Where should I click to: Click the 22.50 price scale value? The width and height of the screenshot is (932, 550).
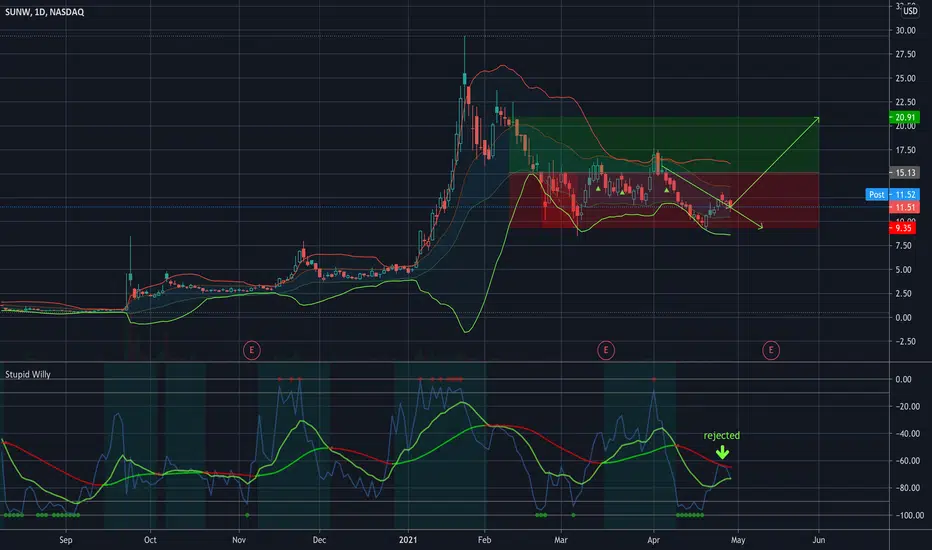pyautogui.click(x=905, y=102)
